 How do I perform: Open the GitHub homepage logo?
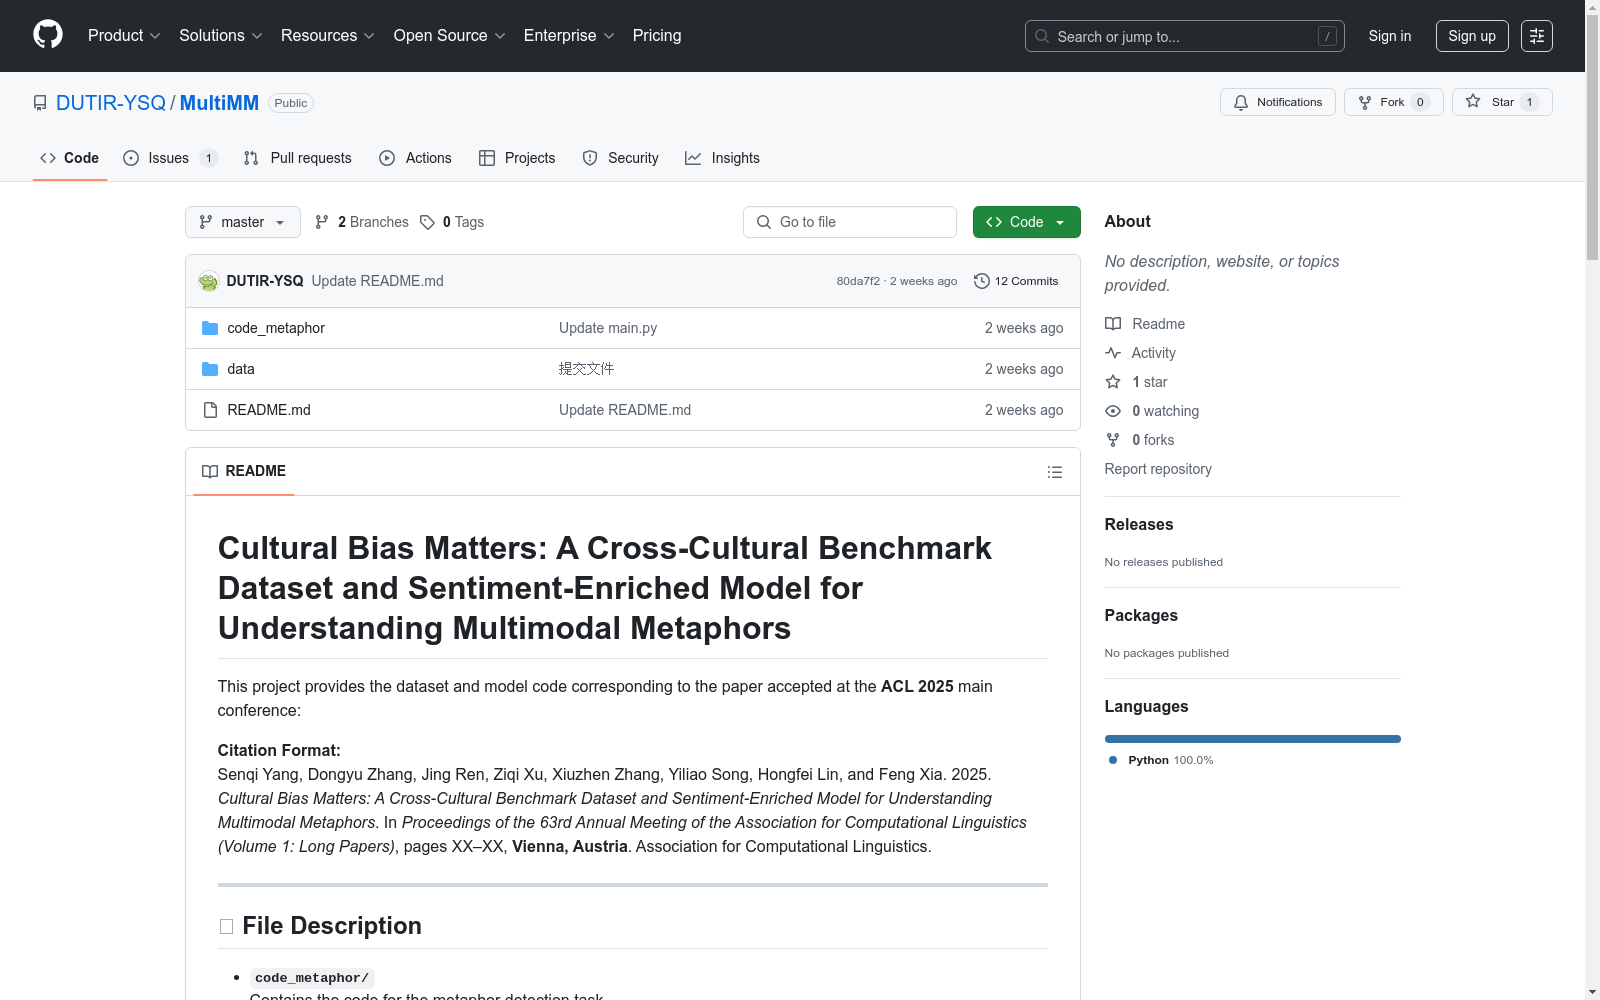pos(48,35)
